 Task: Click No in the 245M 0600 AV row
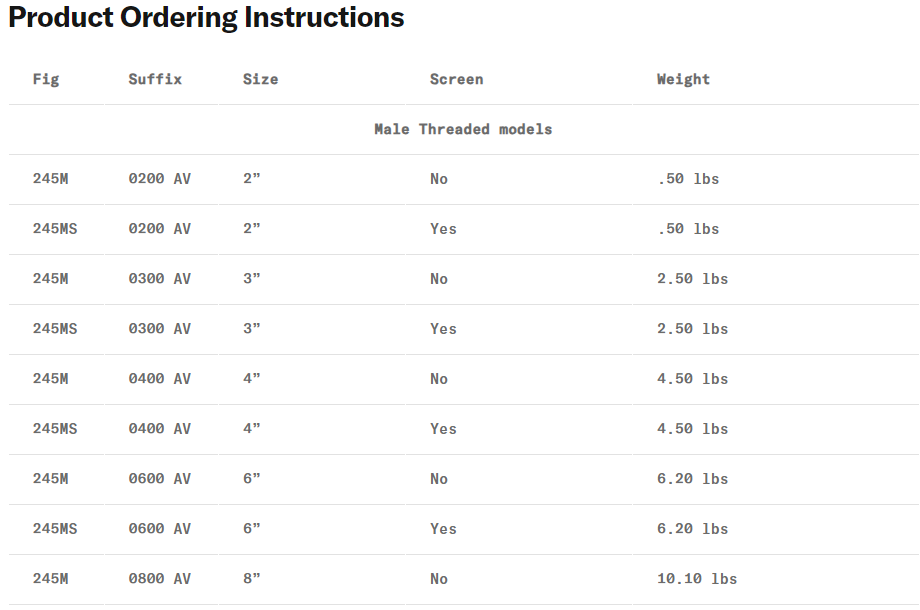tap(439, 479)
